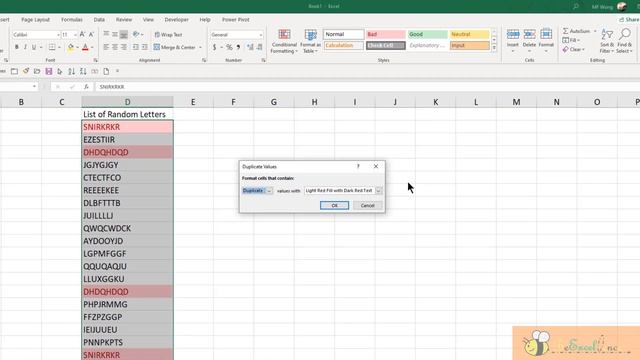The width and height of the screenshot is (640, 360).
Task: Click AutoSum sigma icon
Action: 566,31
